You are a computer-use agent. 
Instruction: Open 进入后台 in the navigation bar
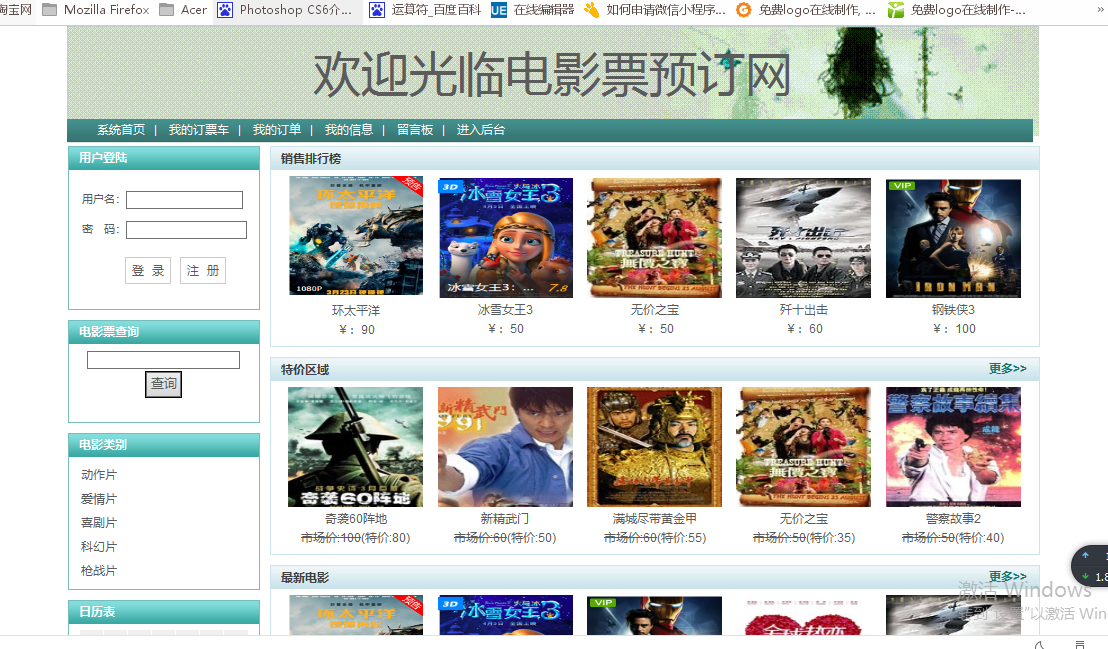pos(481,130)
